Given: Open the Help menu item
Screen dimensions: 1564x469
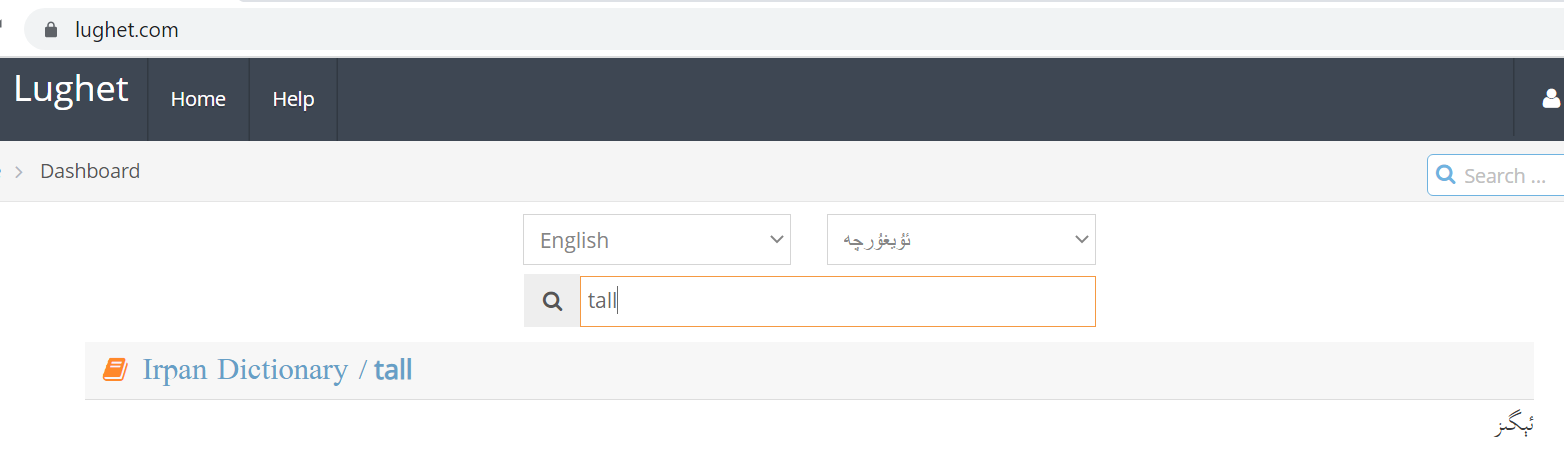Looking at the screenshot, I should click(x=293, y=99).
